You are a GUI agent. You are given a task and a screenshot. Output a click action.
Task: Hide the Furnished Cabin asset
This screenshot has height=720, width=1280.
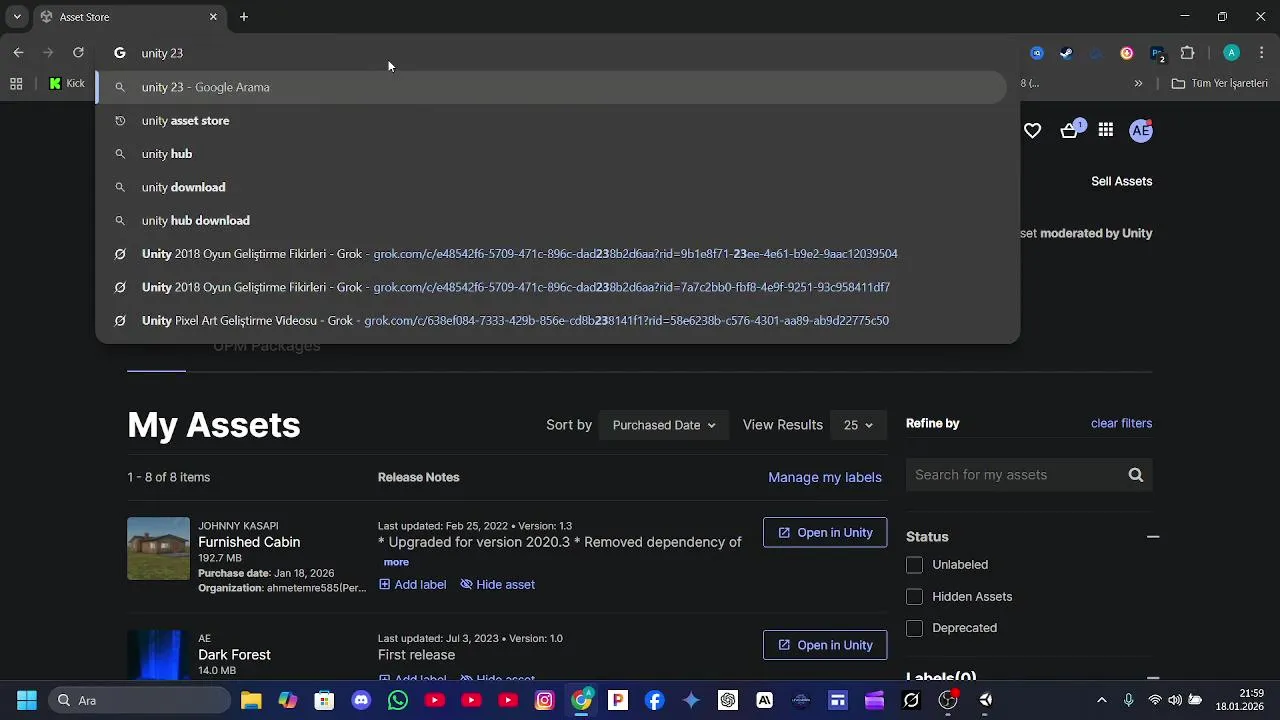pyautogui.click(x=497, y=585)
